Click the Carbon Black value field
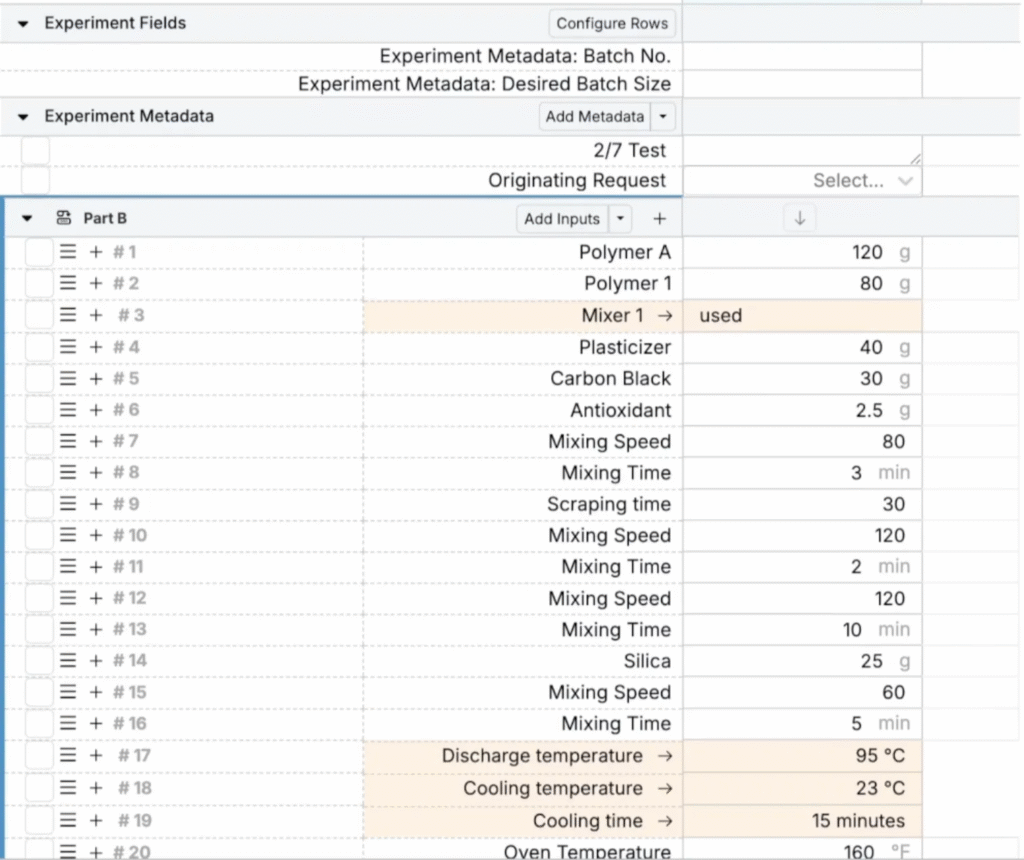Image resolution: width=1024 pixels, height=860 pixels. click(801, 379)
